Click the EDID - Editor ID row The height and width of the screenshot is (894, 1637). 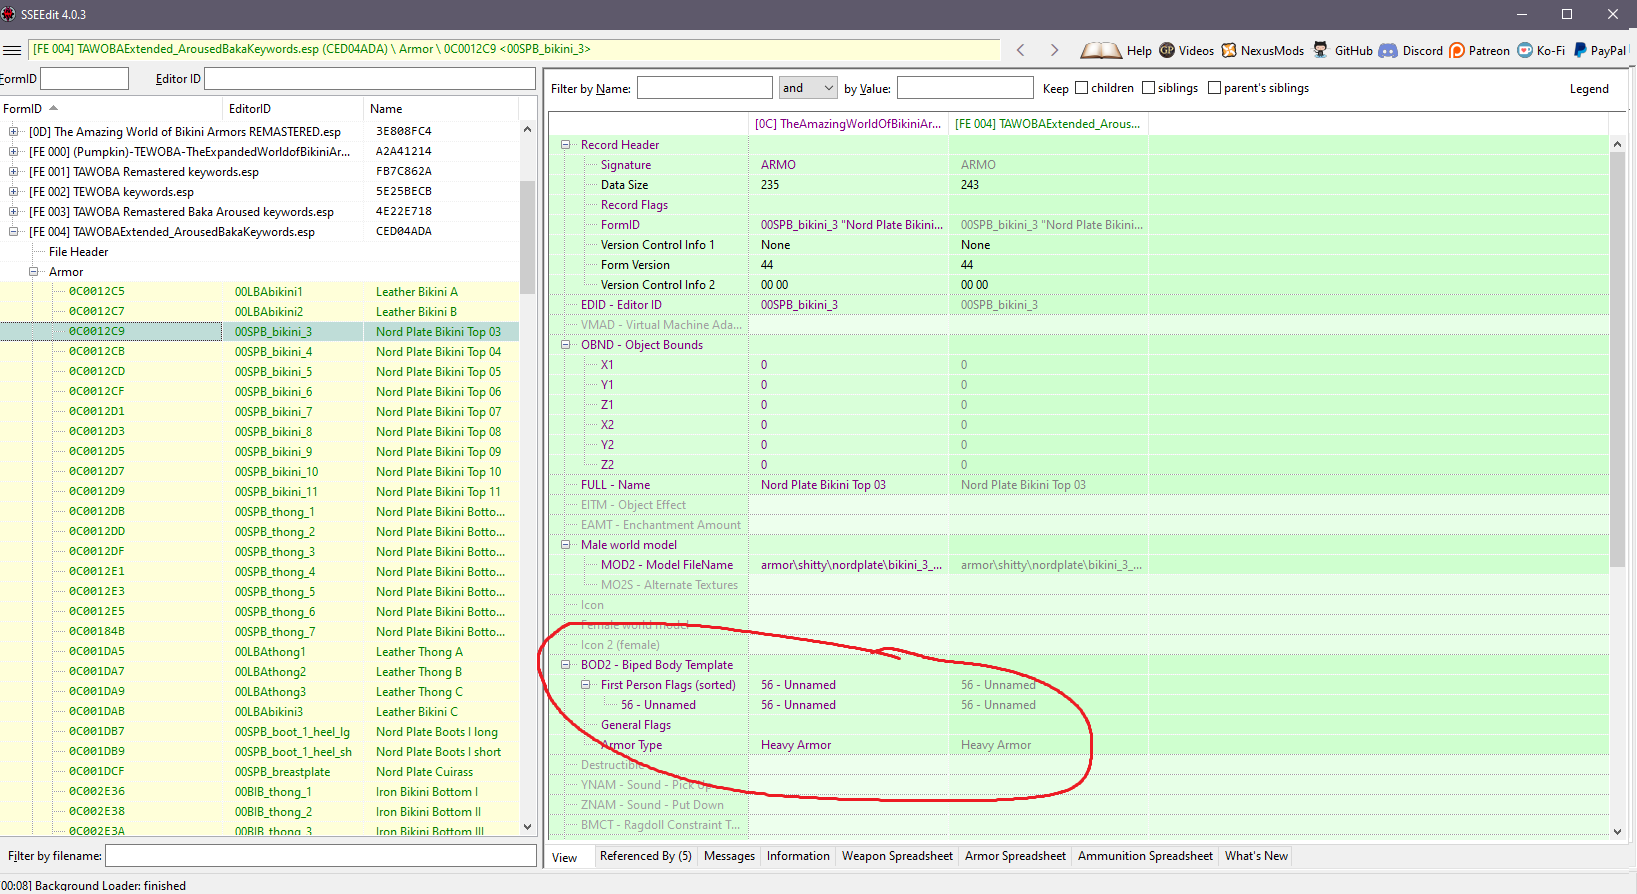pyautogui.click(x=1079, y=305)
